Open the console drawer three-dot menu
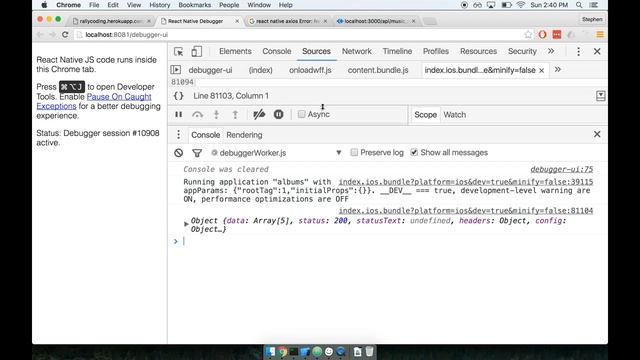Screen dimensions: 640x360 (x=178, y=135)
